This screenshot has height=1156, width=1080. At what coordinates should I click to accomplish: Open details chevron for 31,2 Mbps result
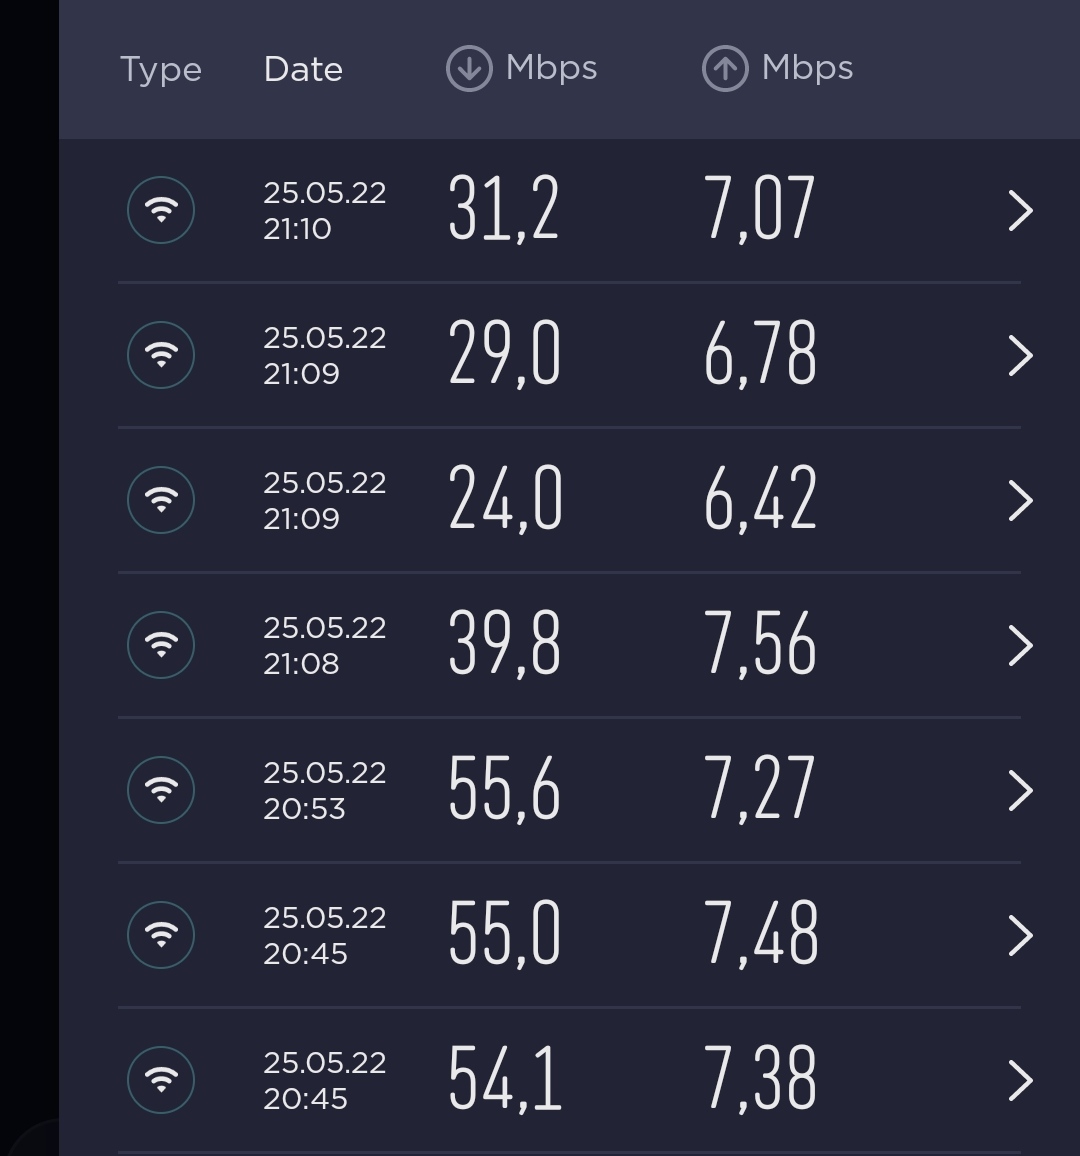point(1020,211)
